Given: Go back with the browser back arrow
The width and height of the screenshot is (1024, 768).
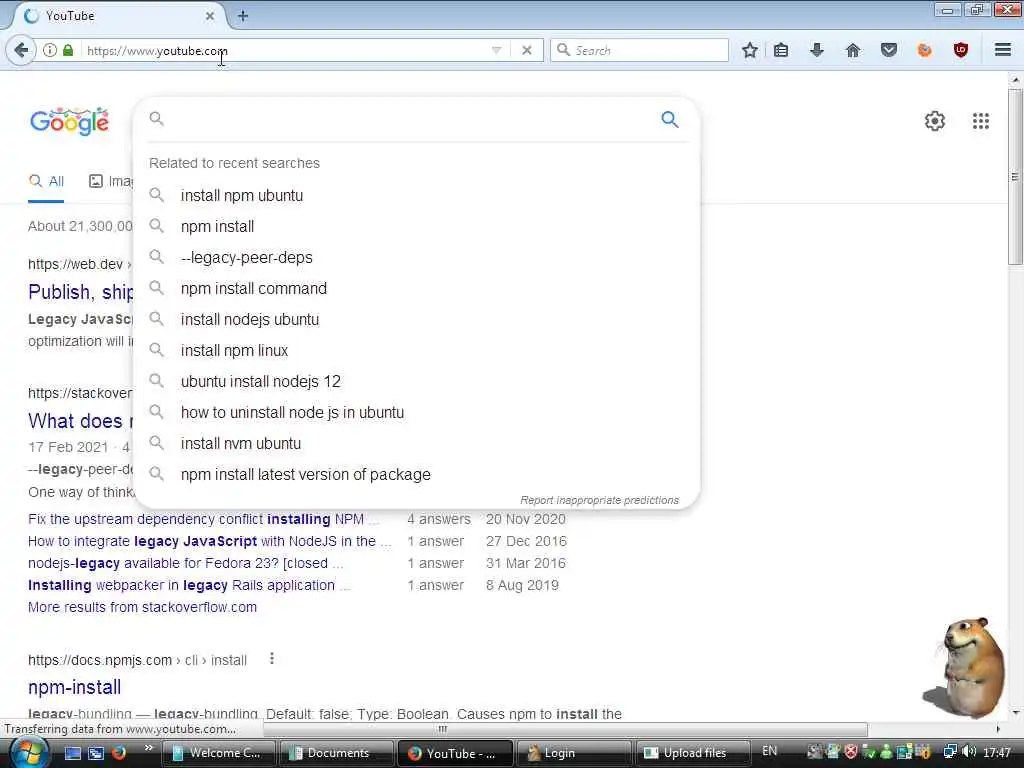Looking at the screenshot, I should tap(21, 50).
